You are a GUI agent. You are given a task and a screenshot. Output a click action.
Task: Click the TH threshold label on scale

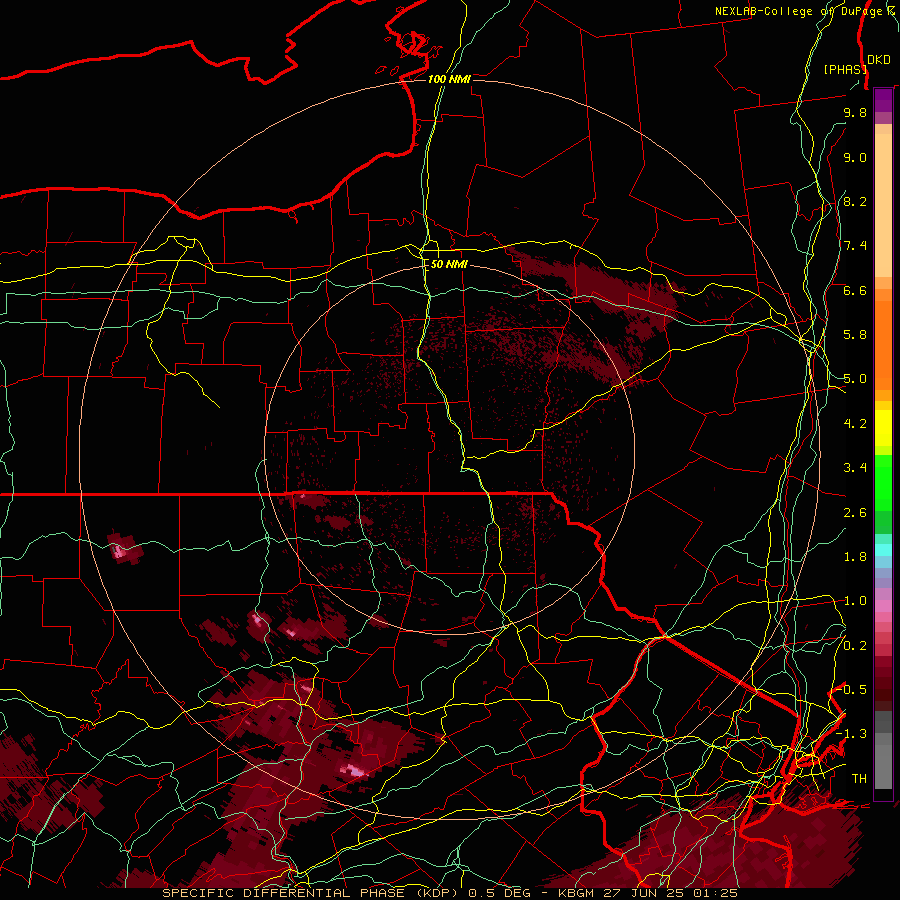(859, 779)
